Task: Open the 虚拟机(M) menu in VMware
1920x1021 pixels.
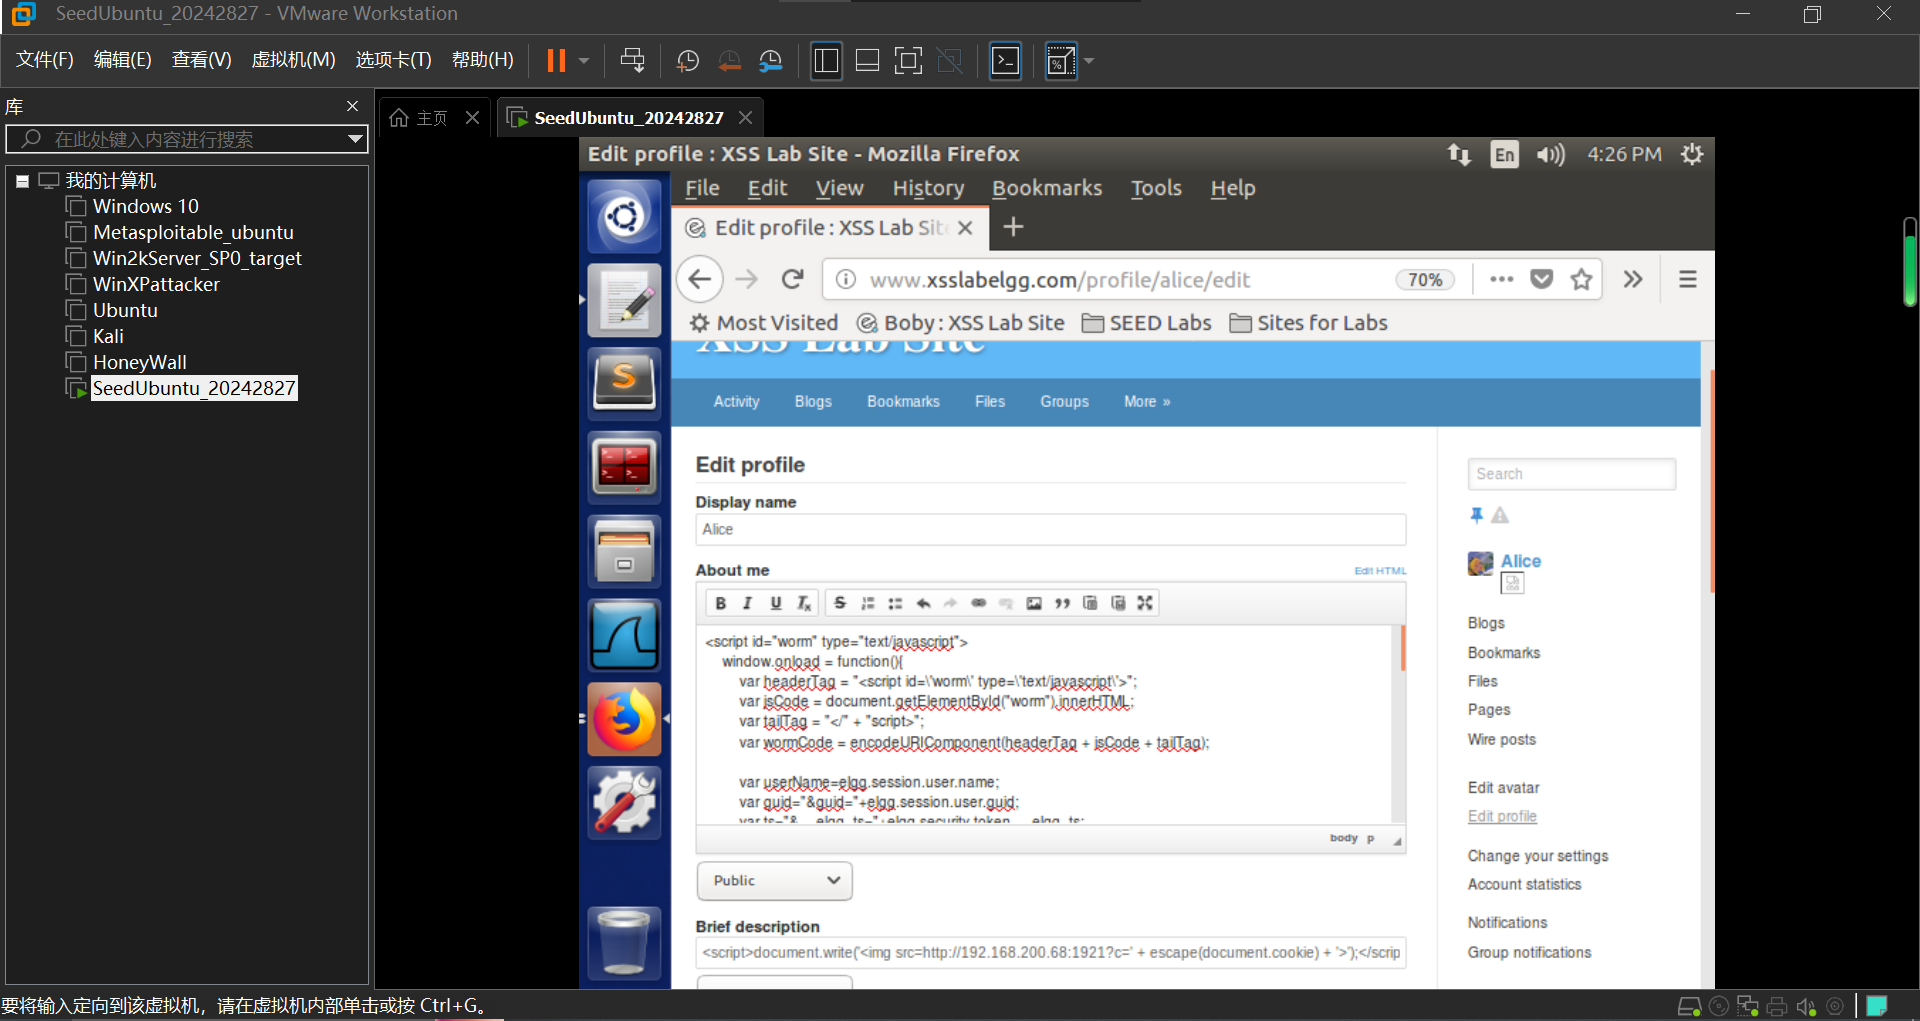Action: click(x=293, y=60)
